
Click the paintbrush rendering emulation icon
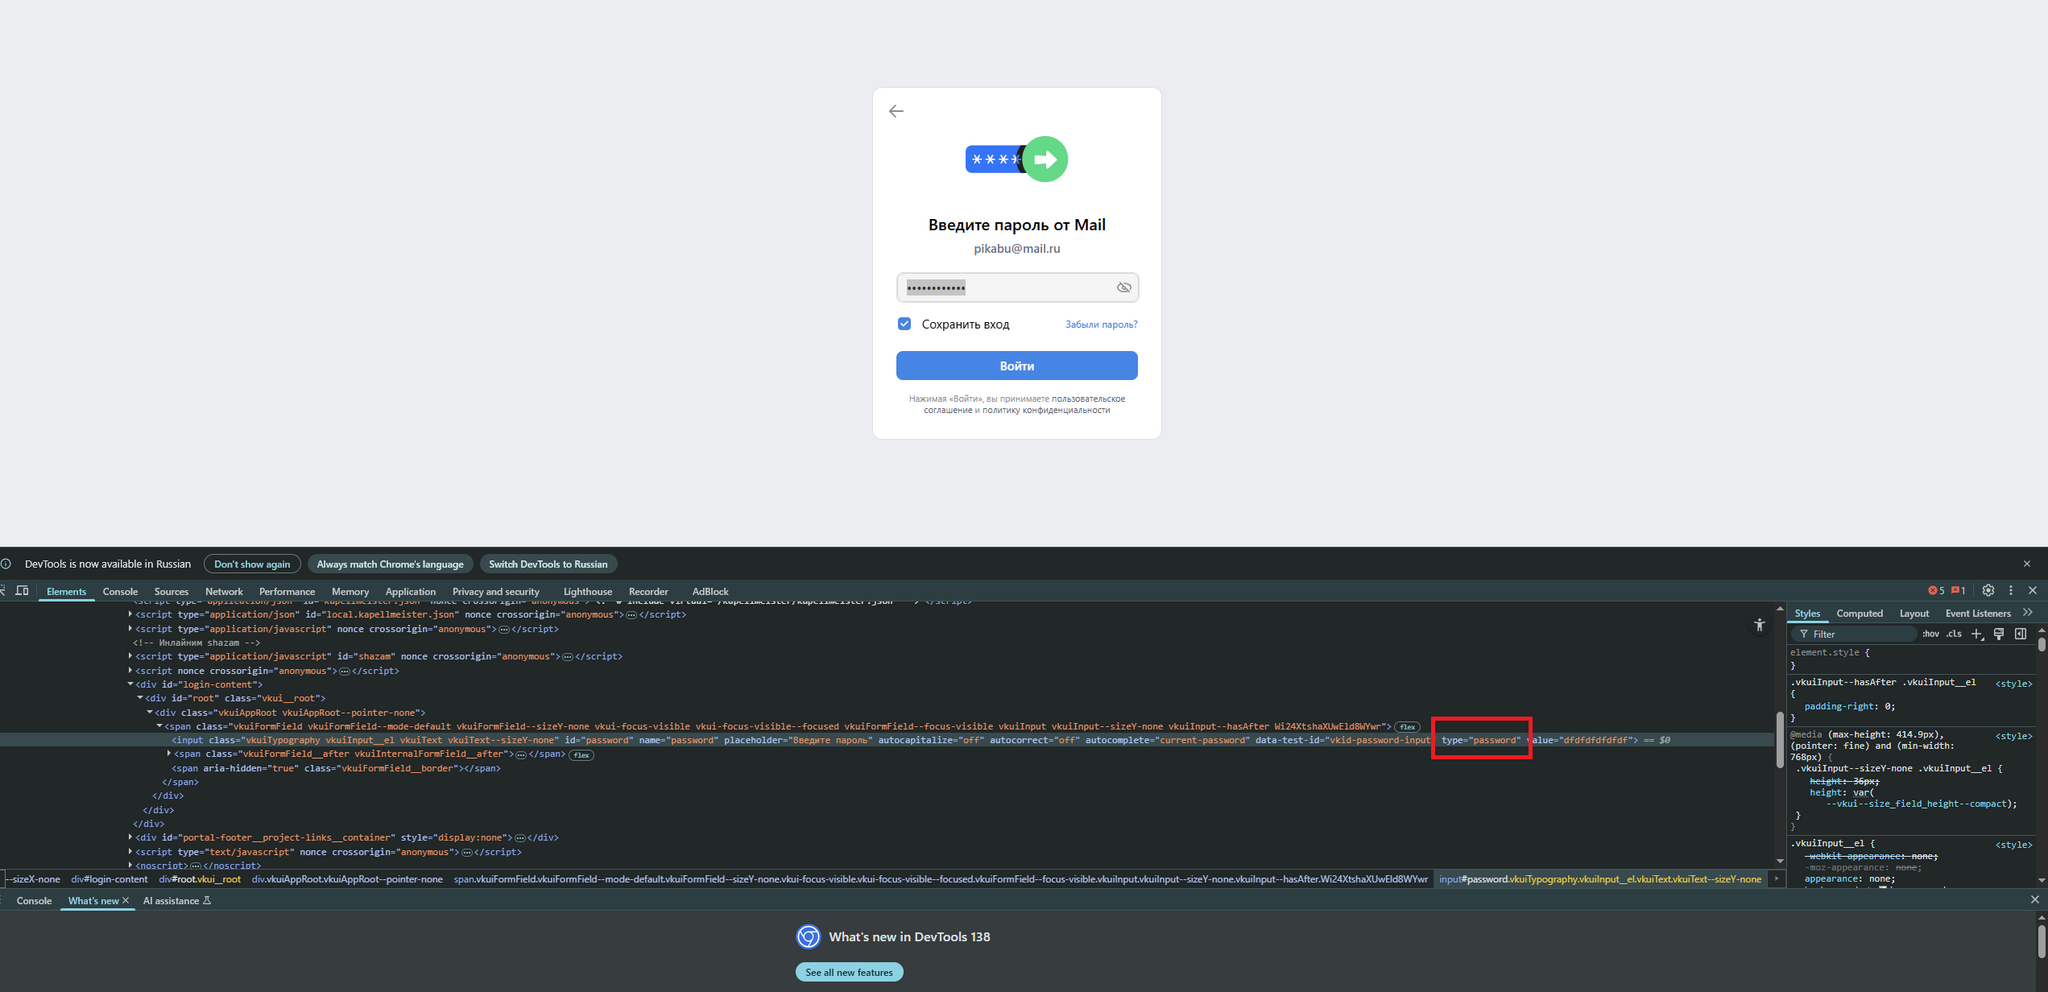1999,634
